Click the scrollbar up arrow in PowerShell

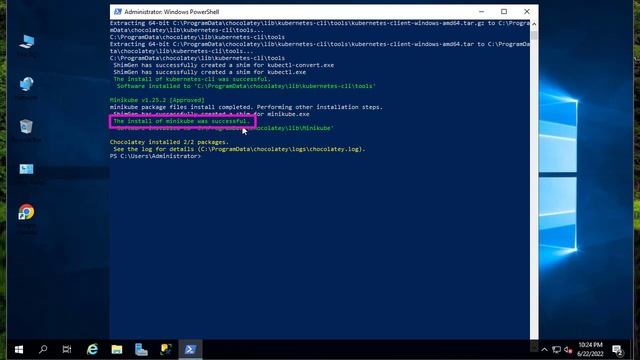534,24
